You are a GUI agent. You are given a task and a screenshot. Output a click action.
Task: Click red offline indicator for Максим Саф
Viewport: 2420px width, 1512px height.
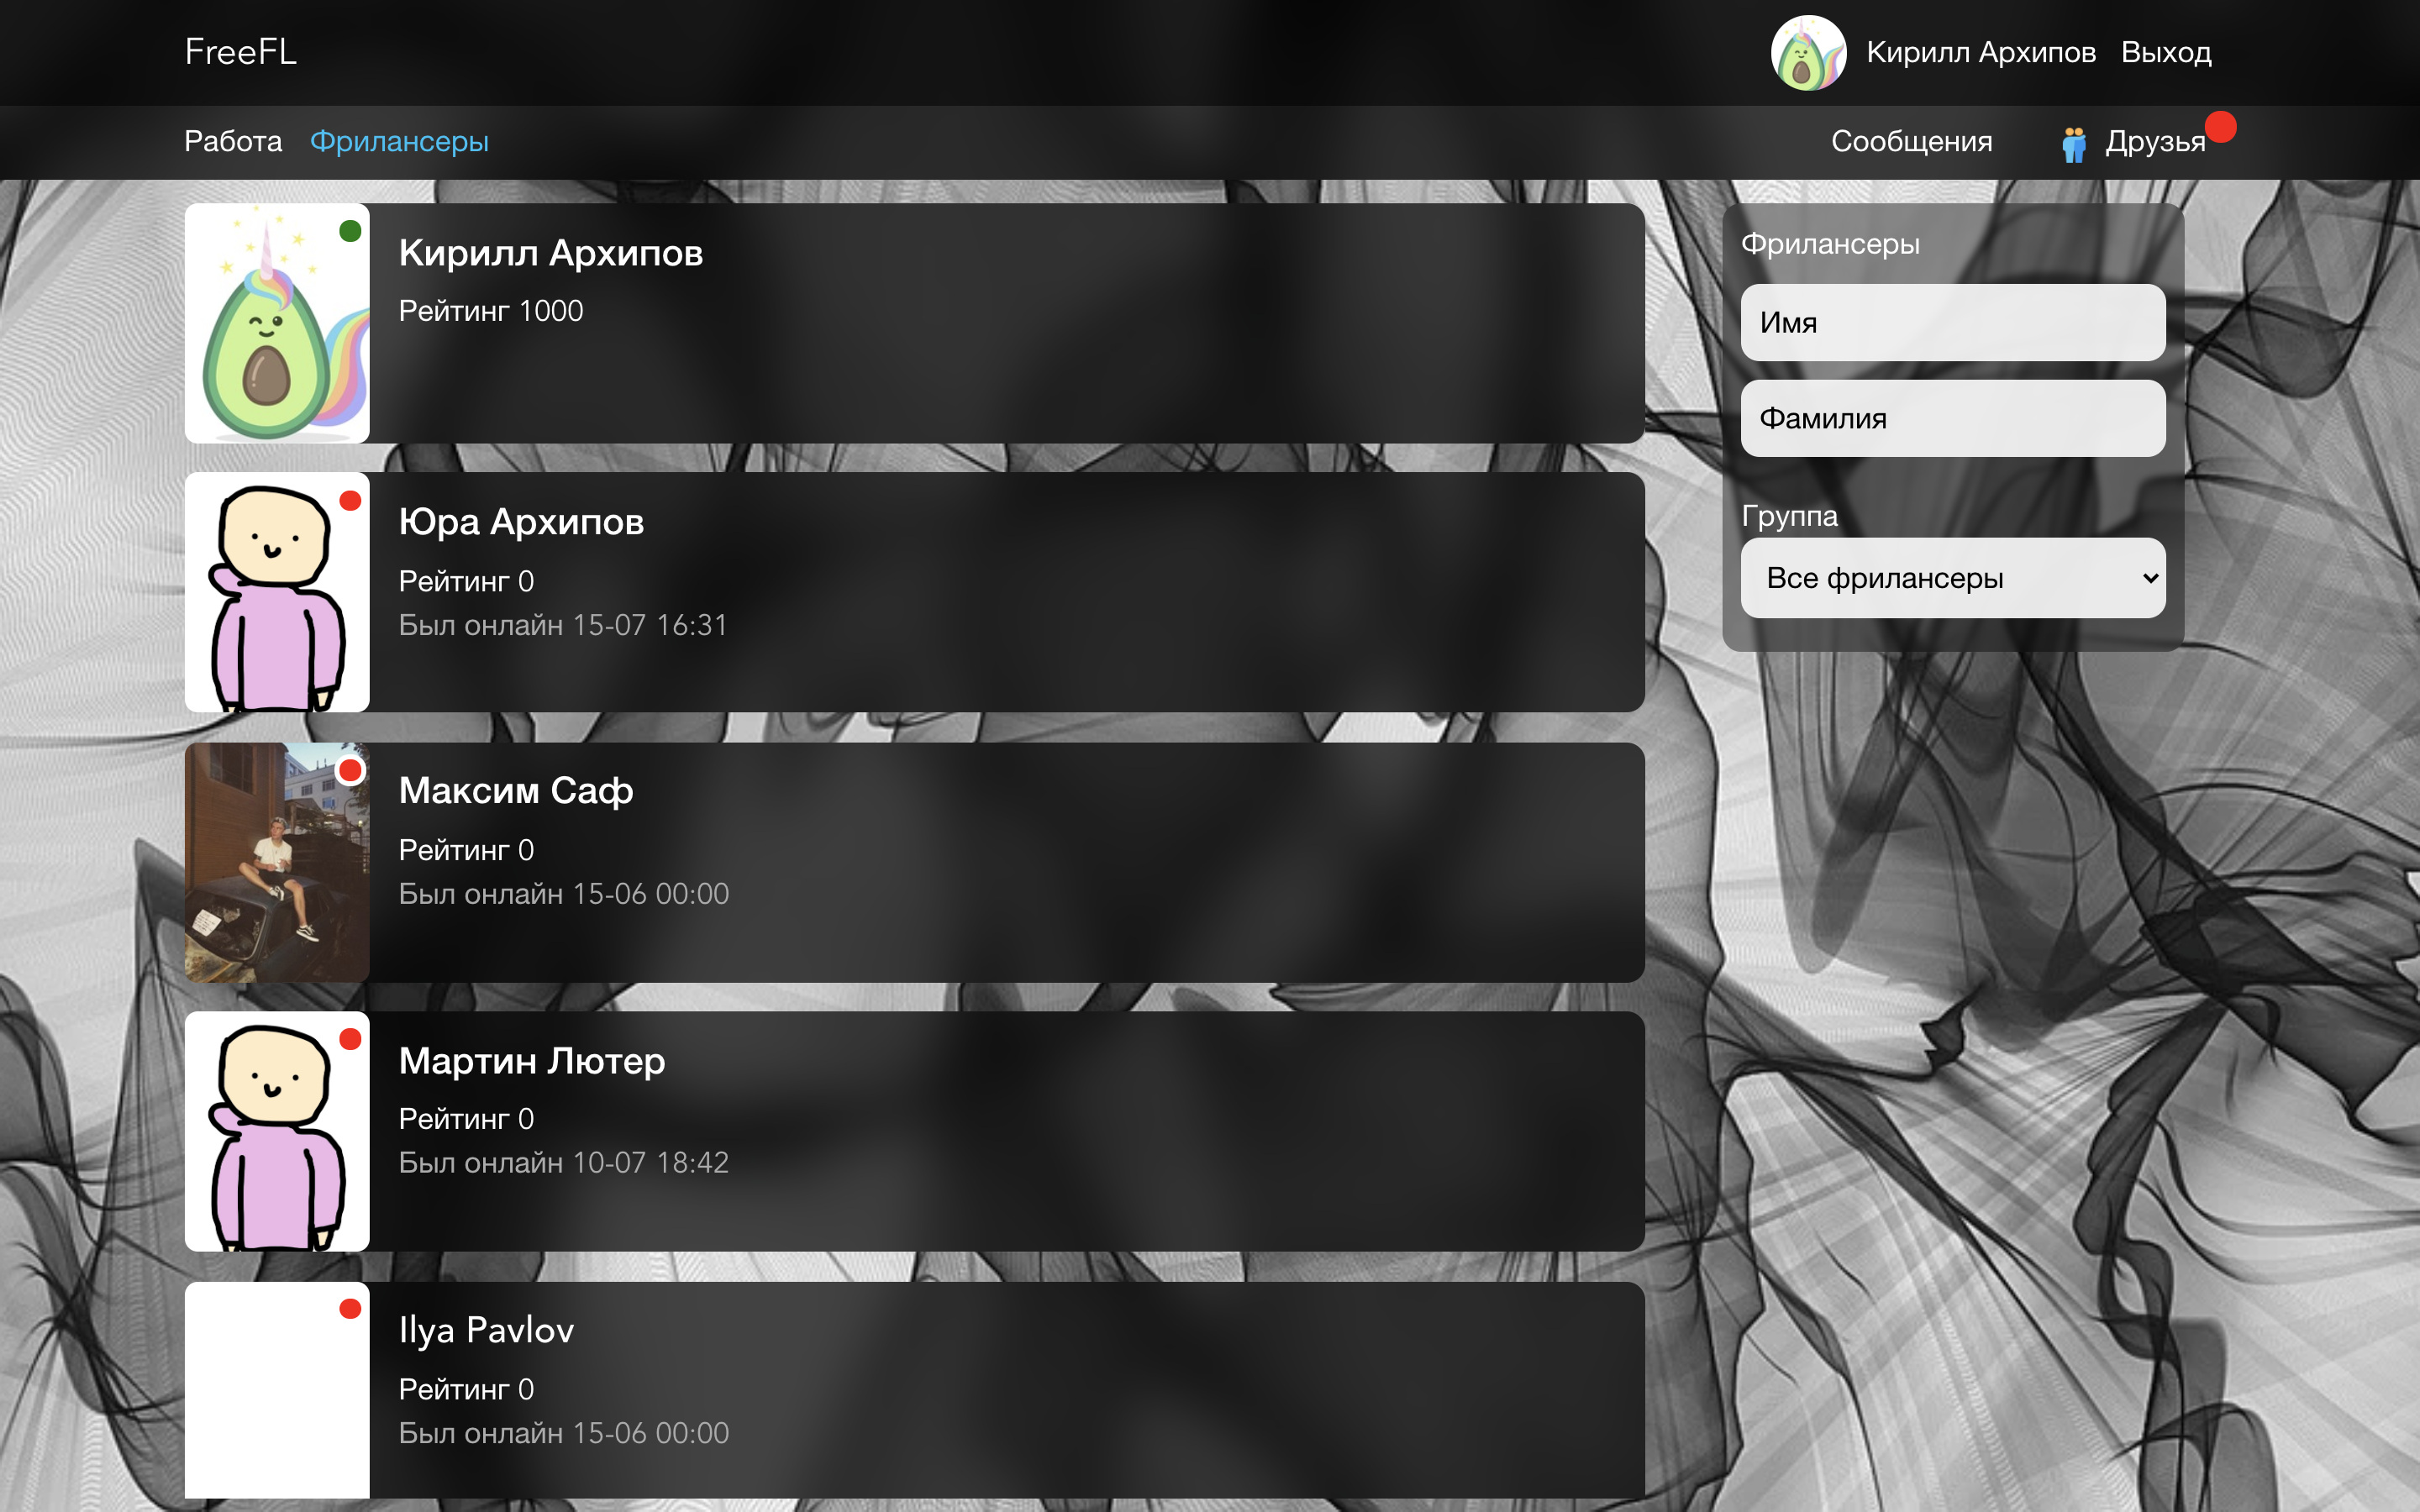[x=350, y=770]
